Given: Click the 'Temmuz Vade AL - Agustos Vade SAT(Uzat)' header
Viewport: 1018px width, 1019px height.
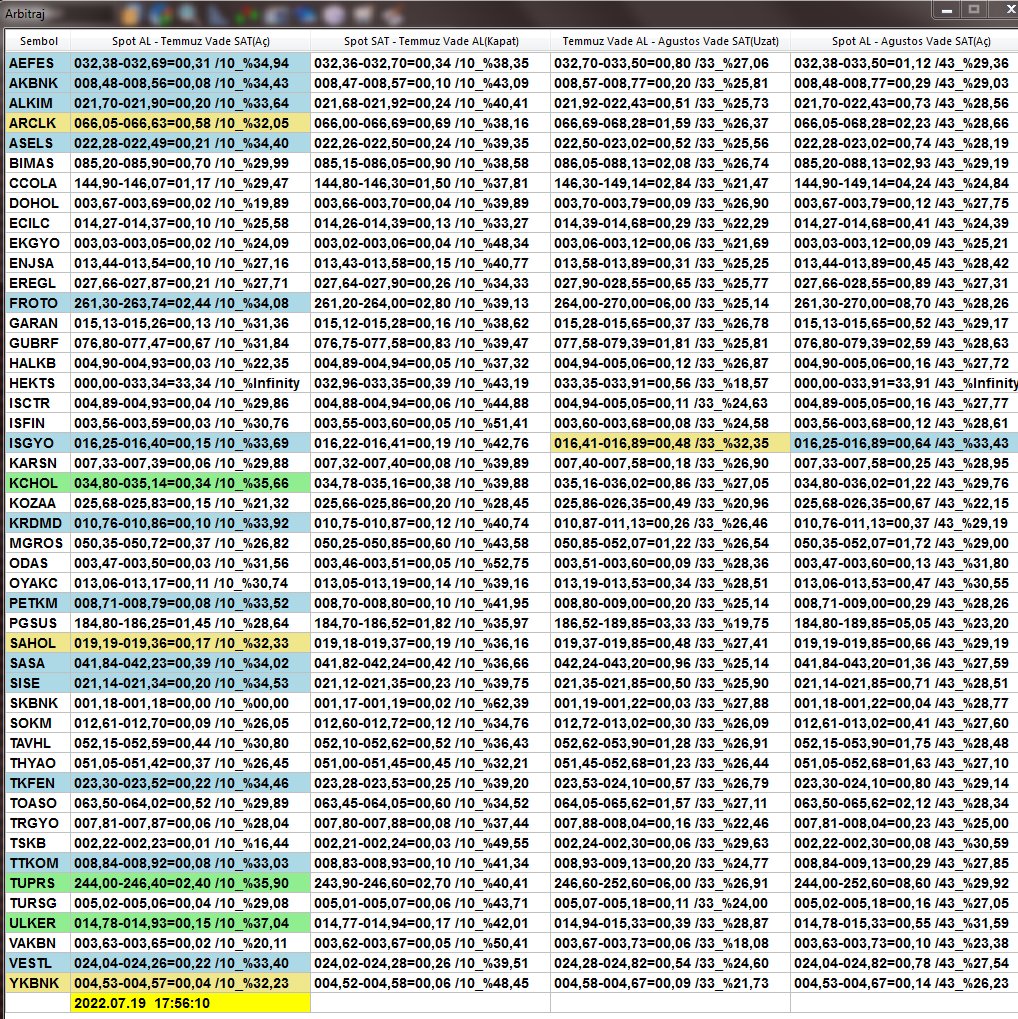Looking at the screenshot, I should pyautogui.click(x=670, y=41).
